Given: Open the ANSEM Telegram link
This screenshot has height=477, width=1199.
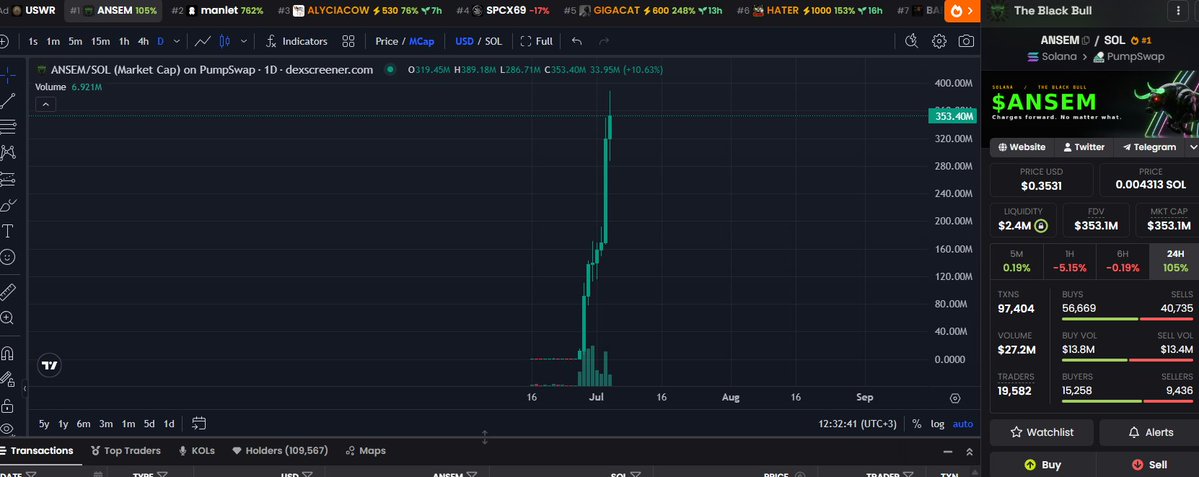Looking at the screenshot, I should pos(1149,147).
